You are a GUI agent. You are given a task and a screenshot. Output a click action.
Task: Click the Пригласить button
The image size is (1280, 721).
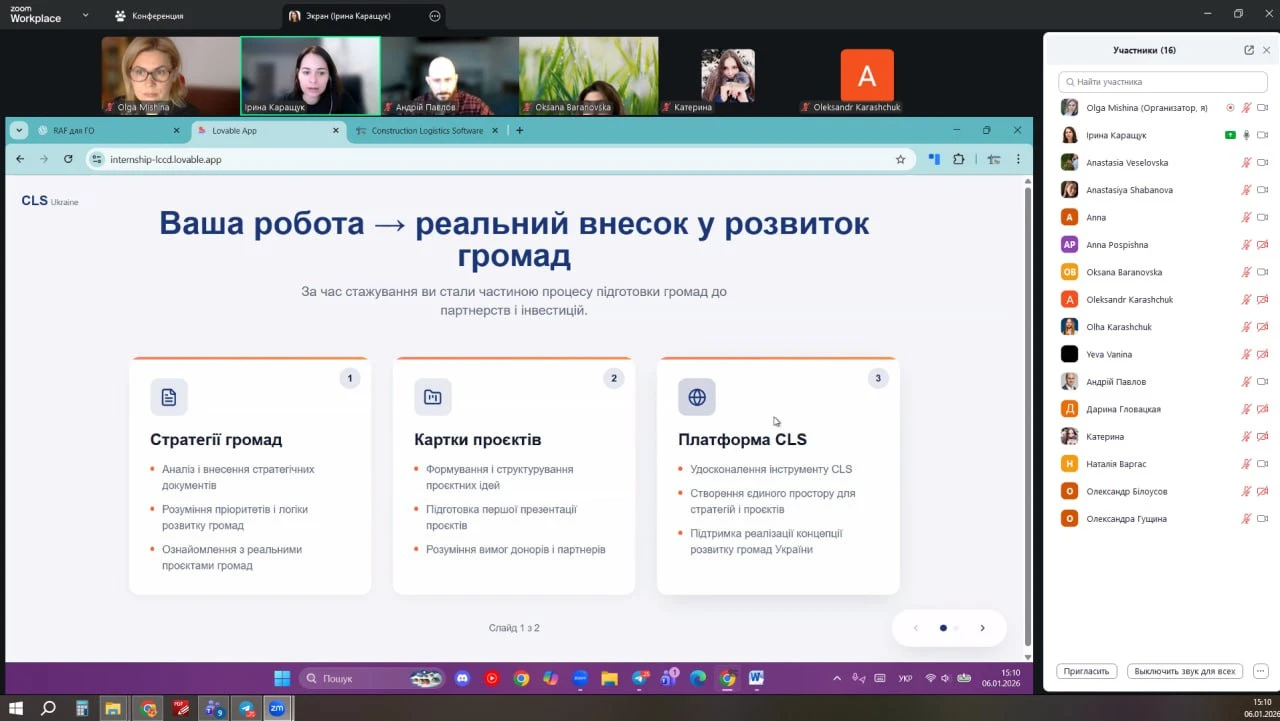[1087, 671]
